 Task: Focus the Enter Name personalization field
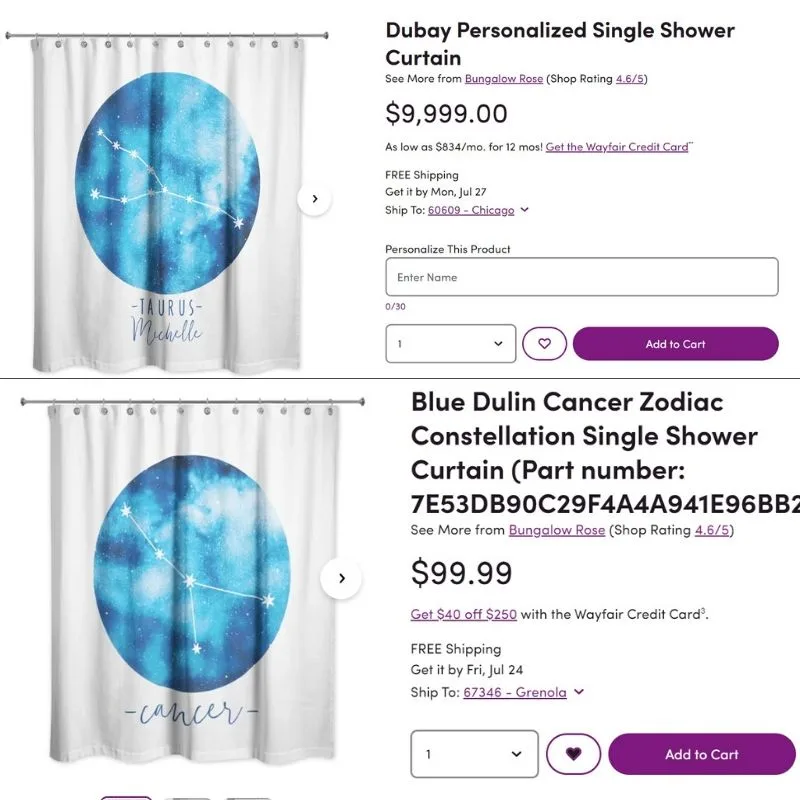pyautogui.click(x=582, y=277)
